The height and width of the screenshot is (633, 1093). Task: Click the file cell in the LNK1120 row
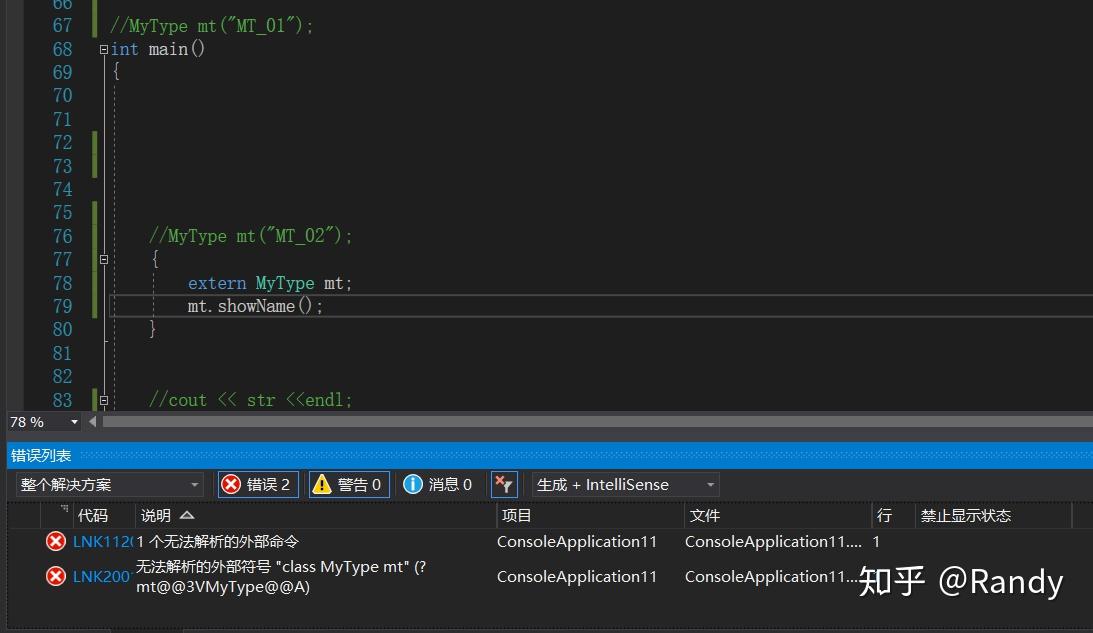coord(773,542)
